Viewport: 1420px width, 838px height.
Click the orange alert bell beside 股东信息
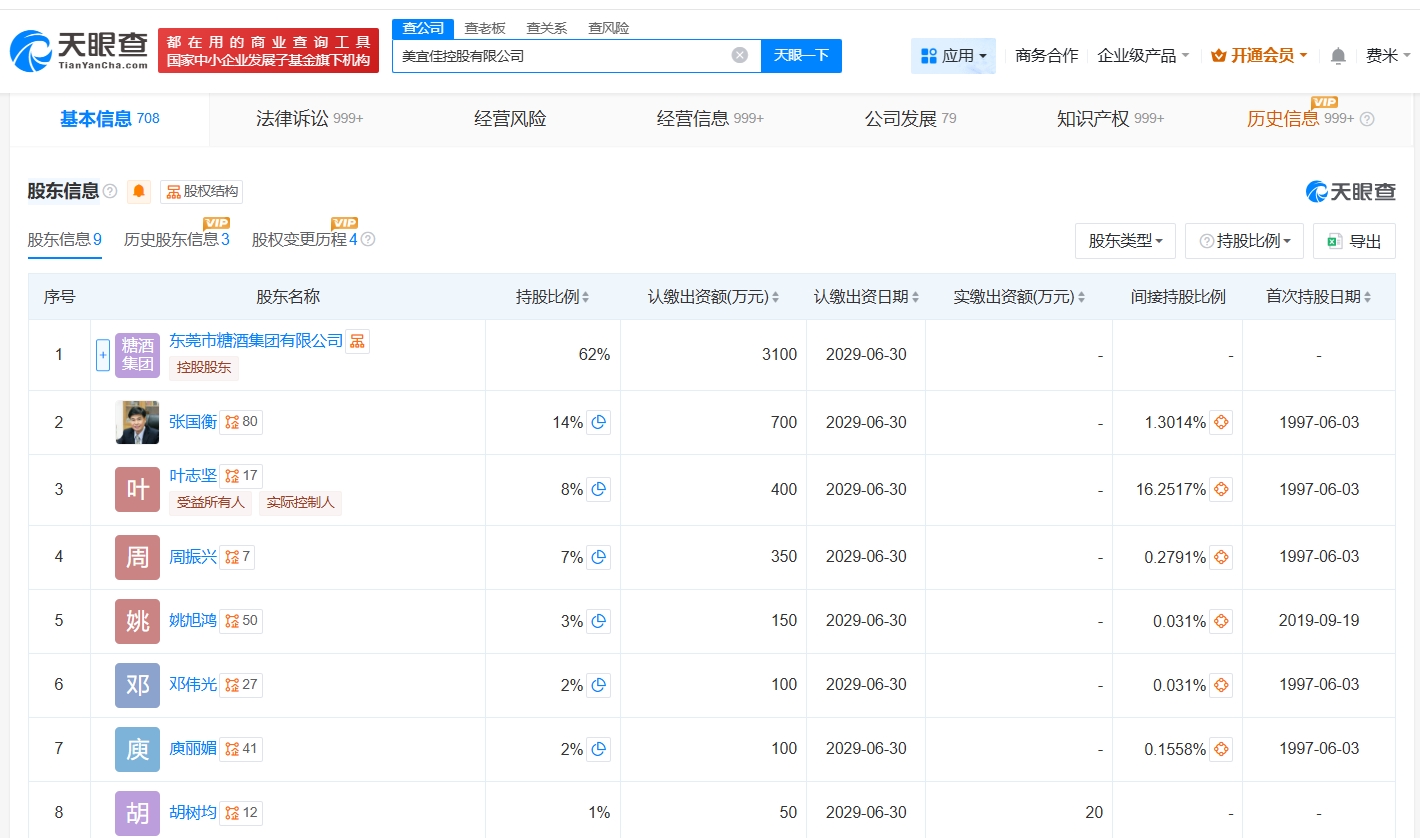click(139, 191)
